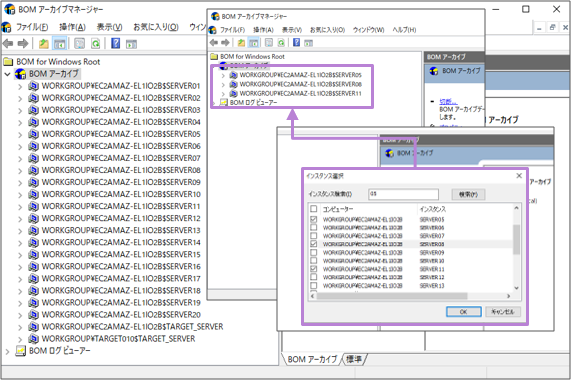Screen dimensions: 571x380
Task: Click the Back arrow in the second window toolbar
Action: (x=214, y=43)
